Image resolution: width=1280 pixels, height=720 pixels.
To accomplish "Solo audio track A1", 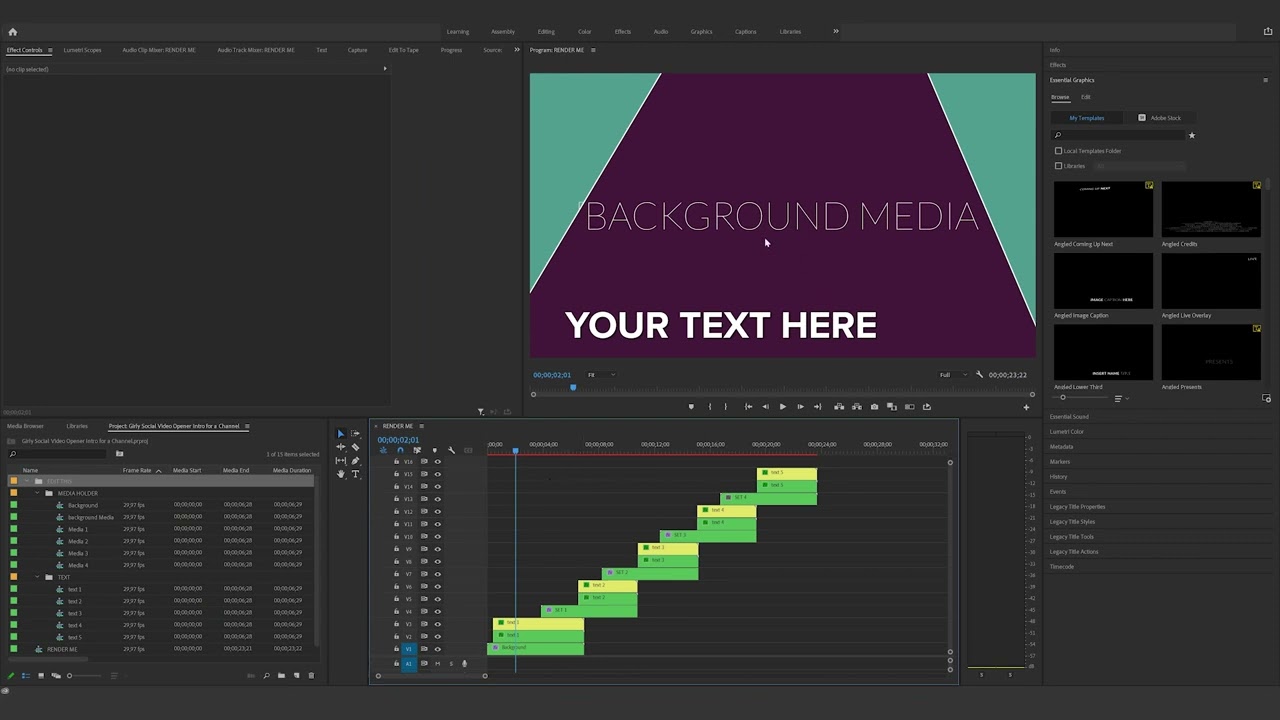I will (x=450, y=664).
